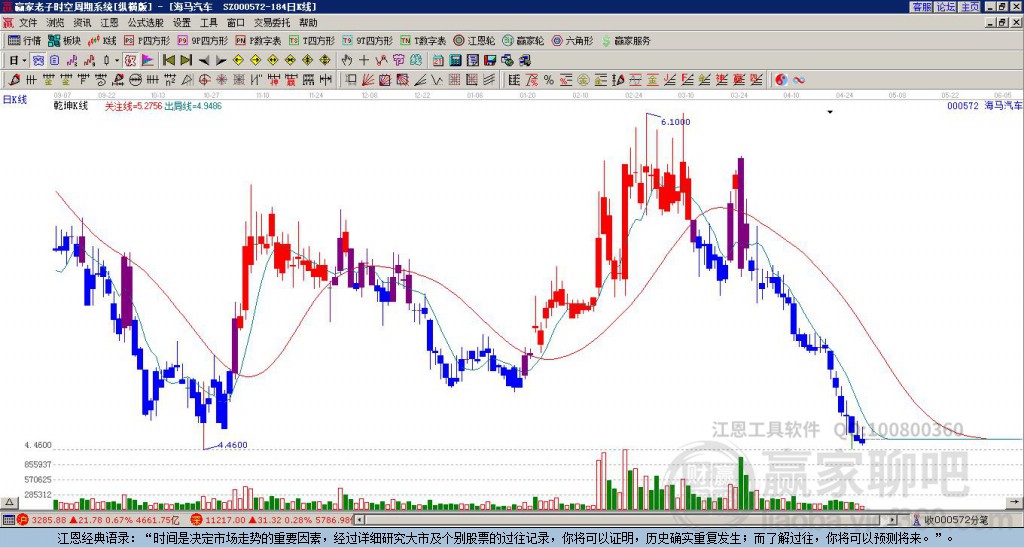1024x548 pixels.
Task: Click the 6.1000 high price label
Action: pos(675,122)
